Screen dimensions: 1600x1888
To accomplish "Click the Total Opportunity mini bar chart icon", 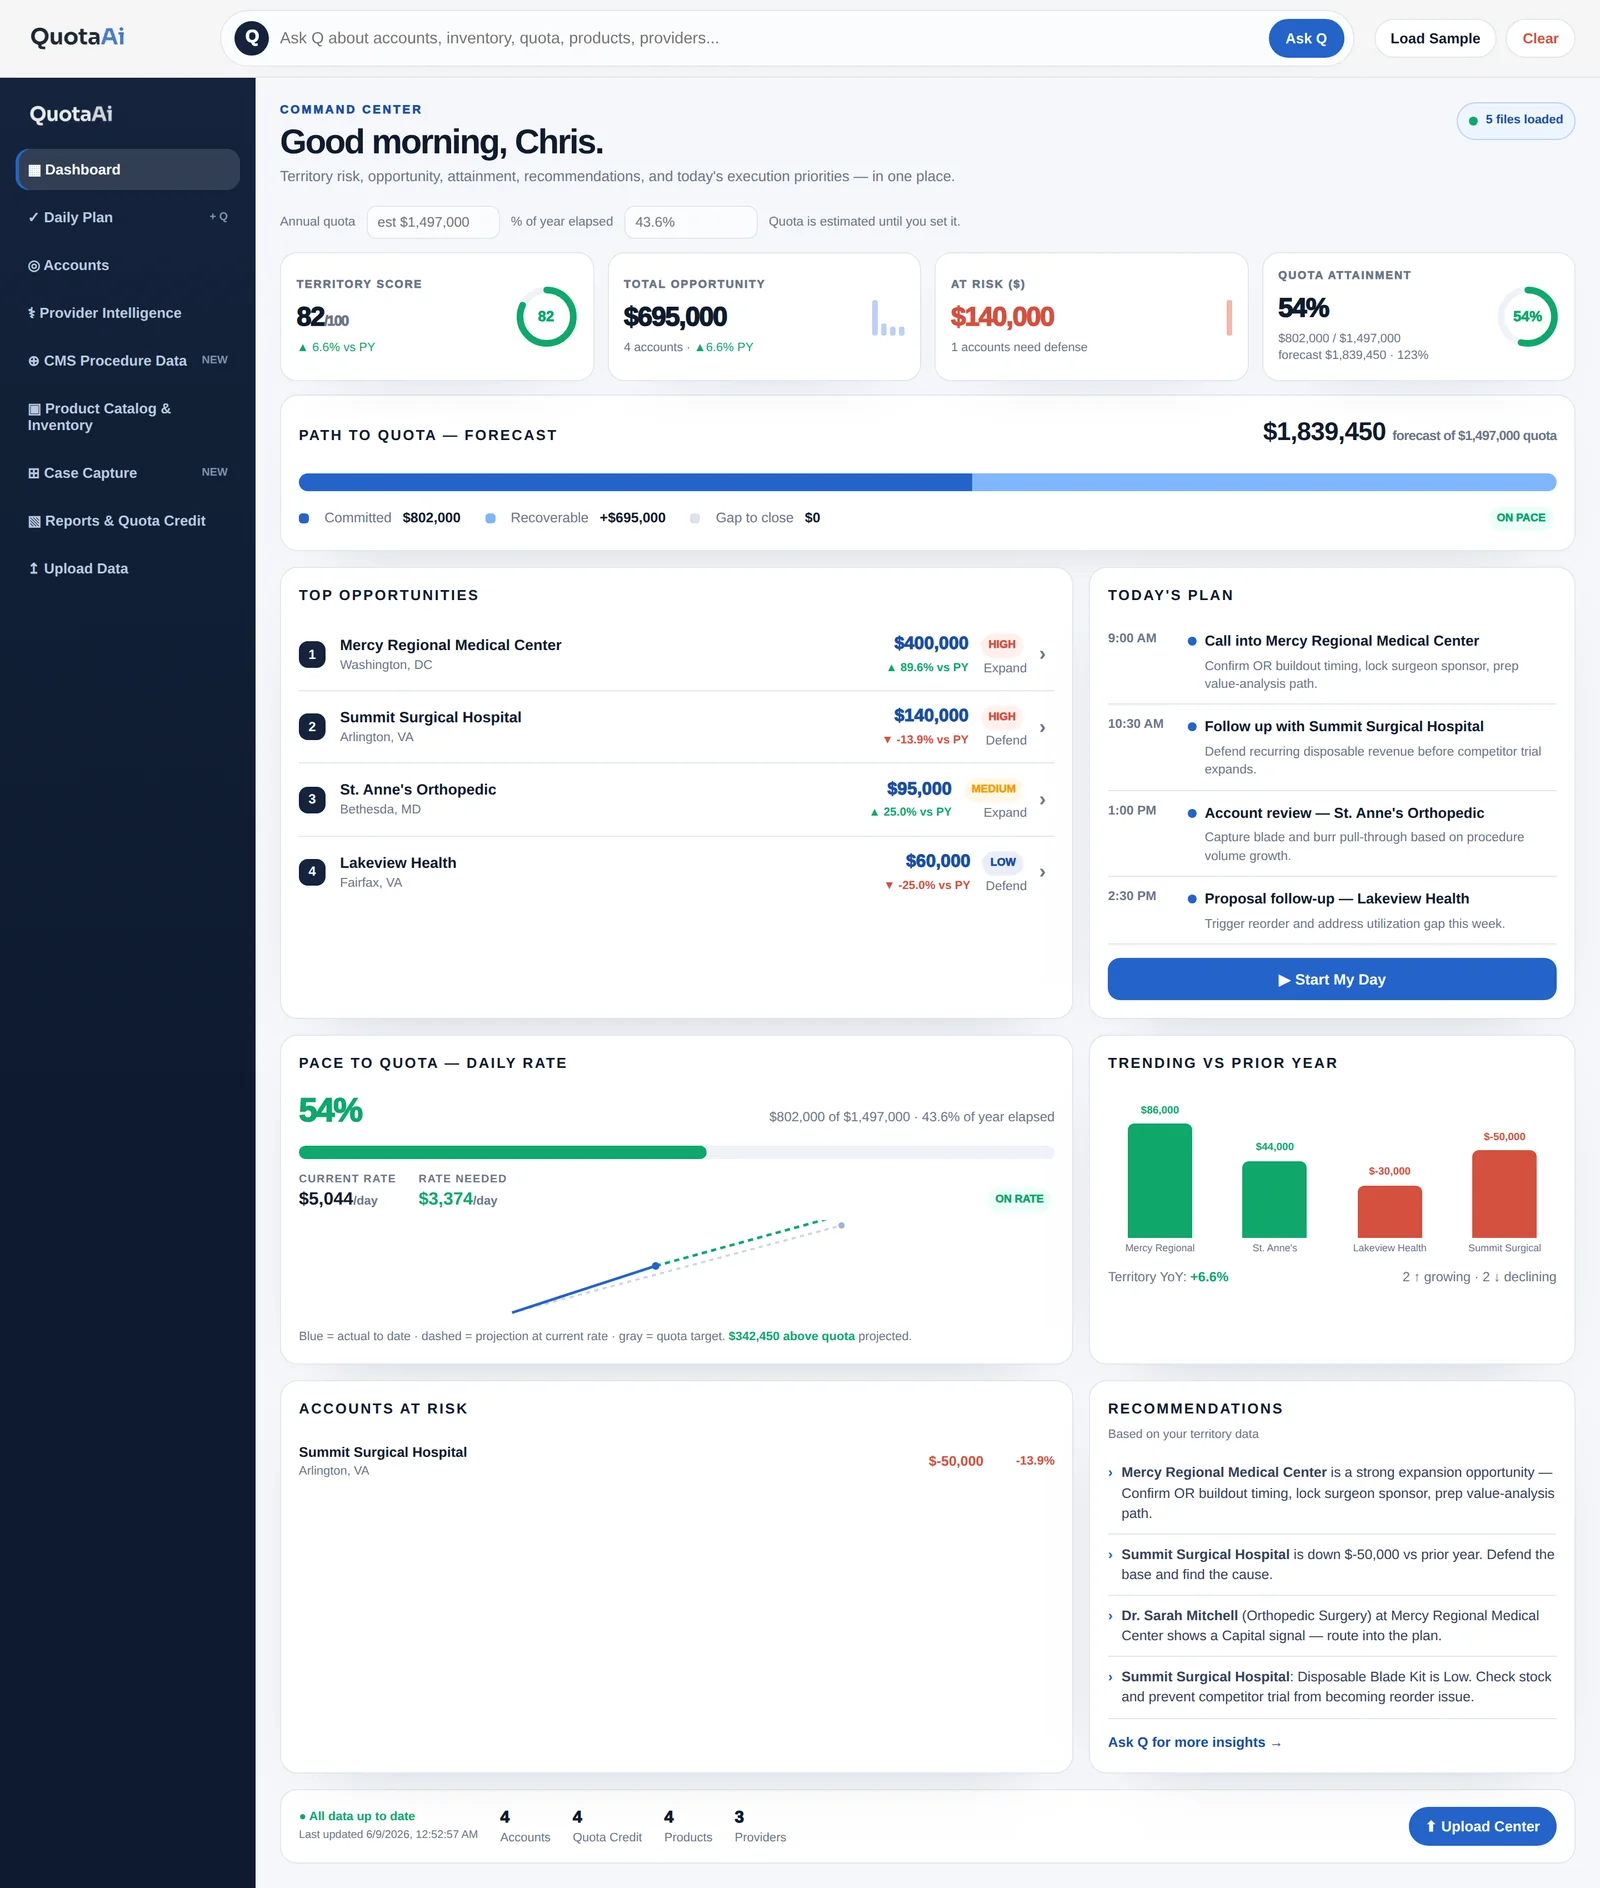I will (888, 317).
